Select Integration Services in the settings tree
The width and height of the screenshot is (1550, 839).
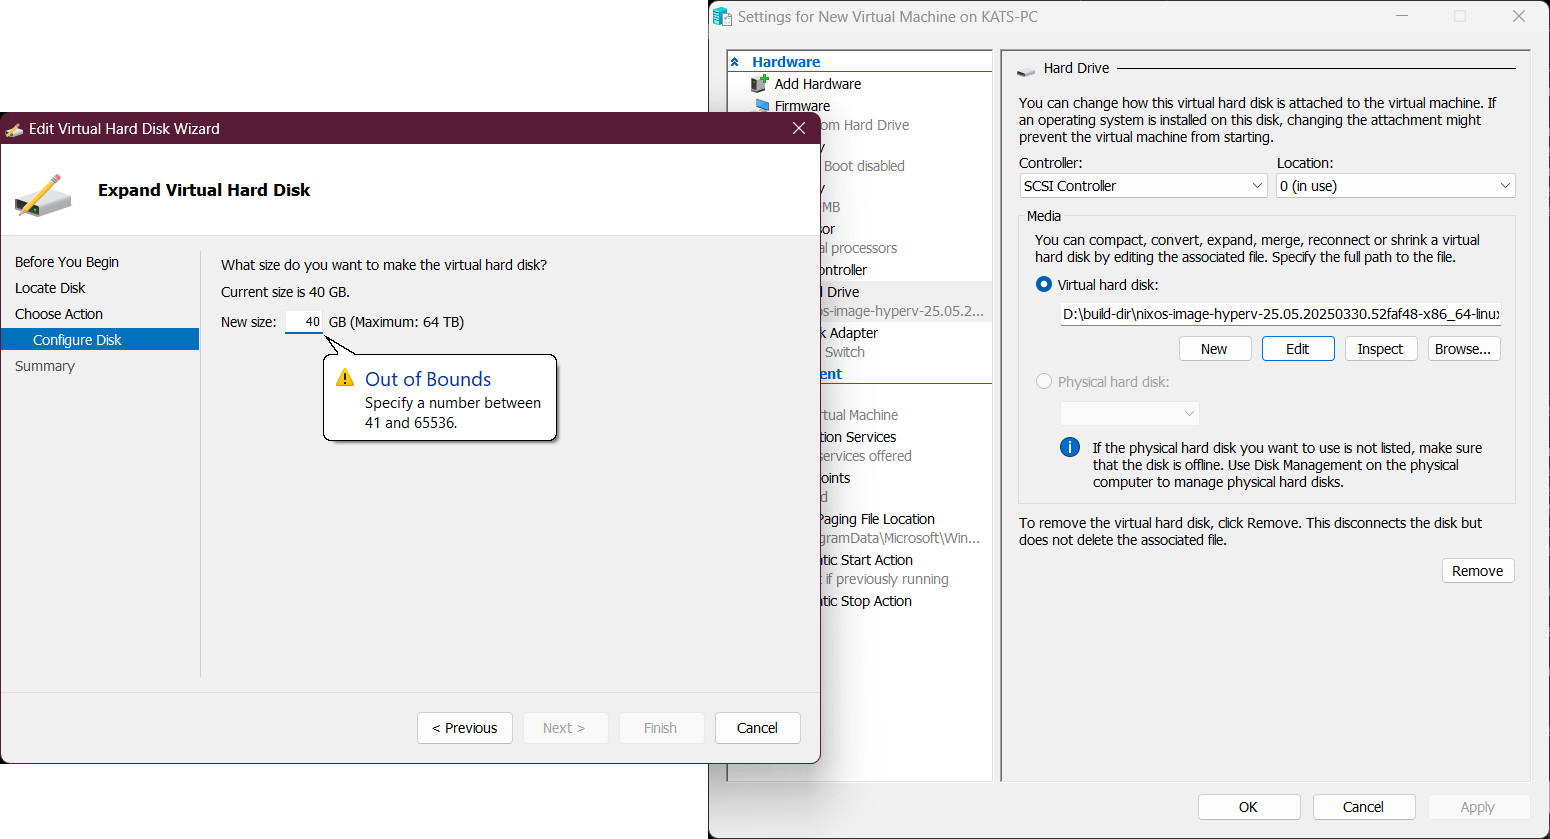click(x=859, y=437)
